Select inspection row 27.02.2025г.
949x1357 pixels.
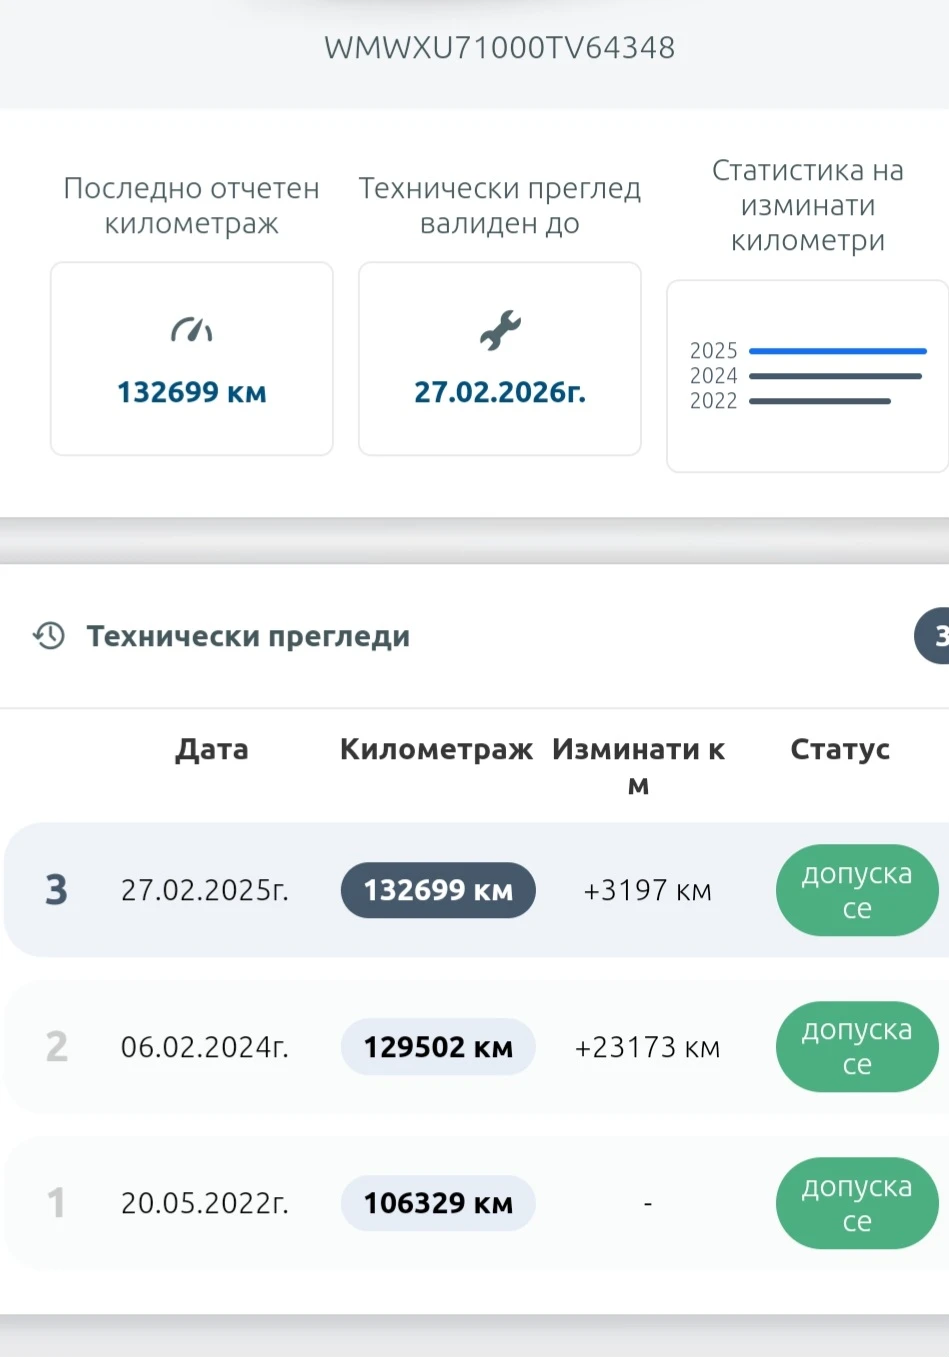tap(205, 890)
